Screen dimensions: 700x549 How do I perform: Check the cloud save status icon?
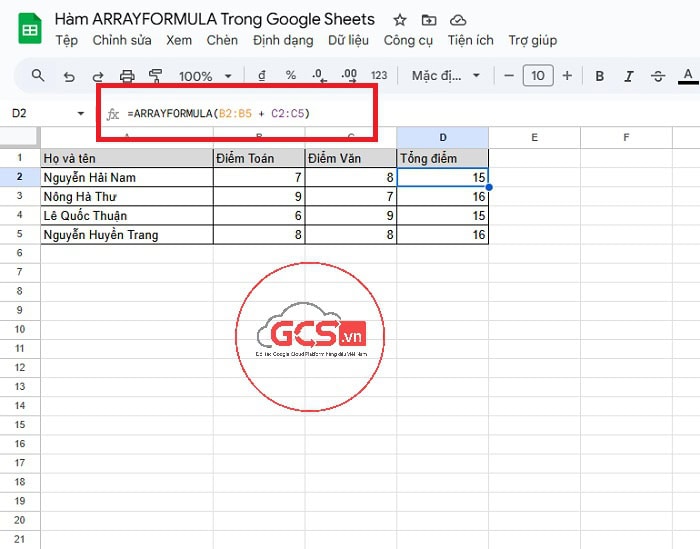[458, 20]
